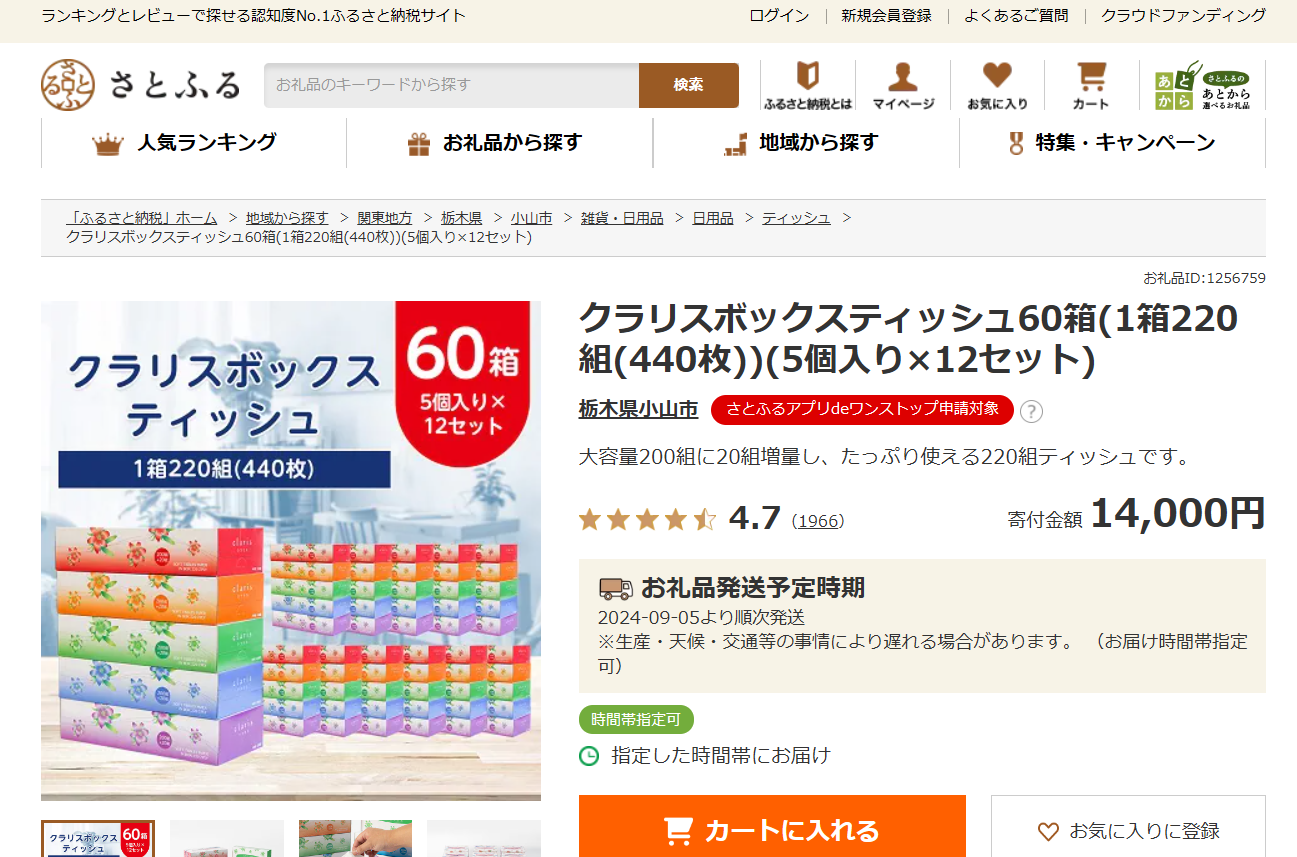The height and width of the screenshot is (857, 1297).
Task: Click 寄付金額 14,000円 price text
Action: (x=1136, y=514)
